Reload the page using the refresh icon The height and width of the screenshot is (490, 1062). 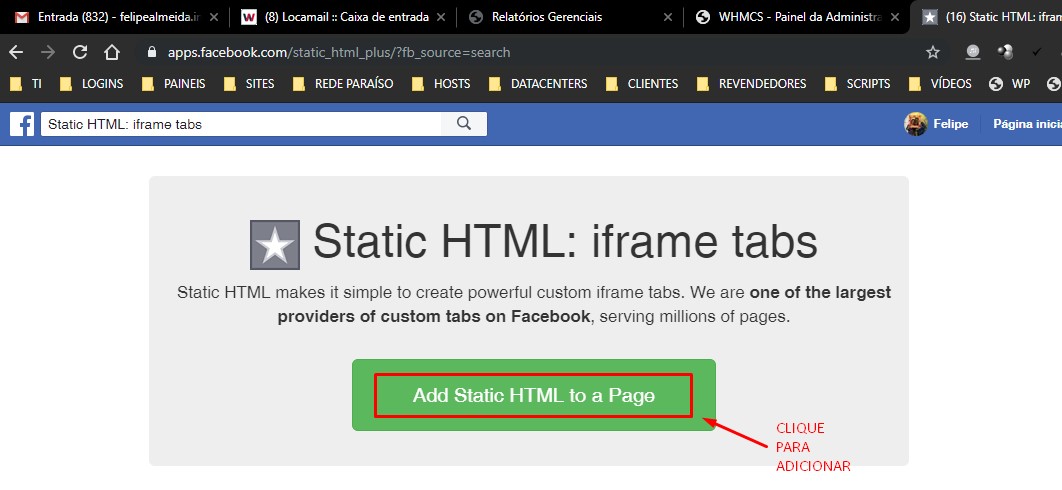80,52
